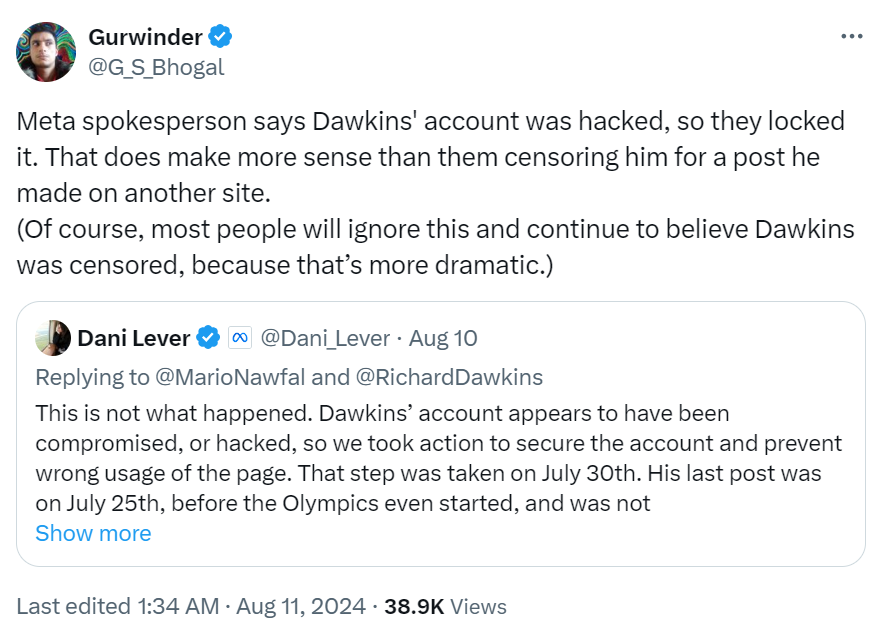View edit history via Last edited
Screen dimensions: 874x633
tap(73, 606)
